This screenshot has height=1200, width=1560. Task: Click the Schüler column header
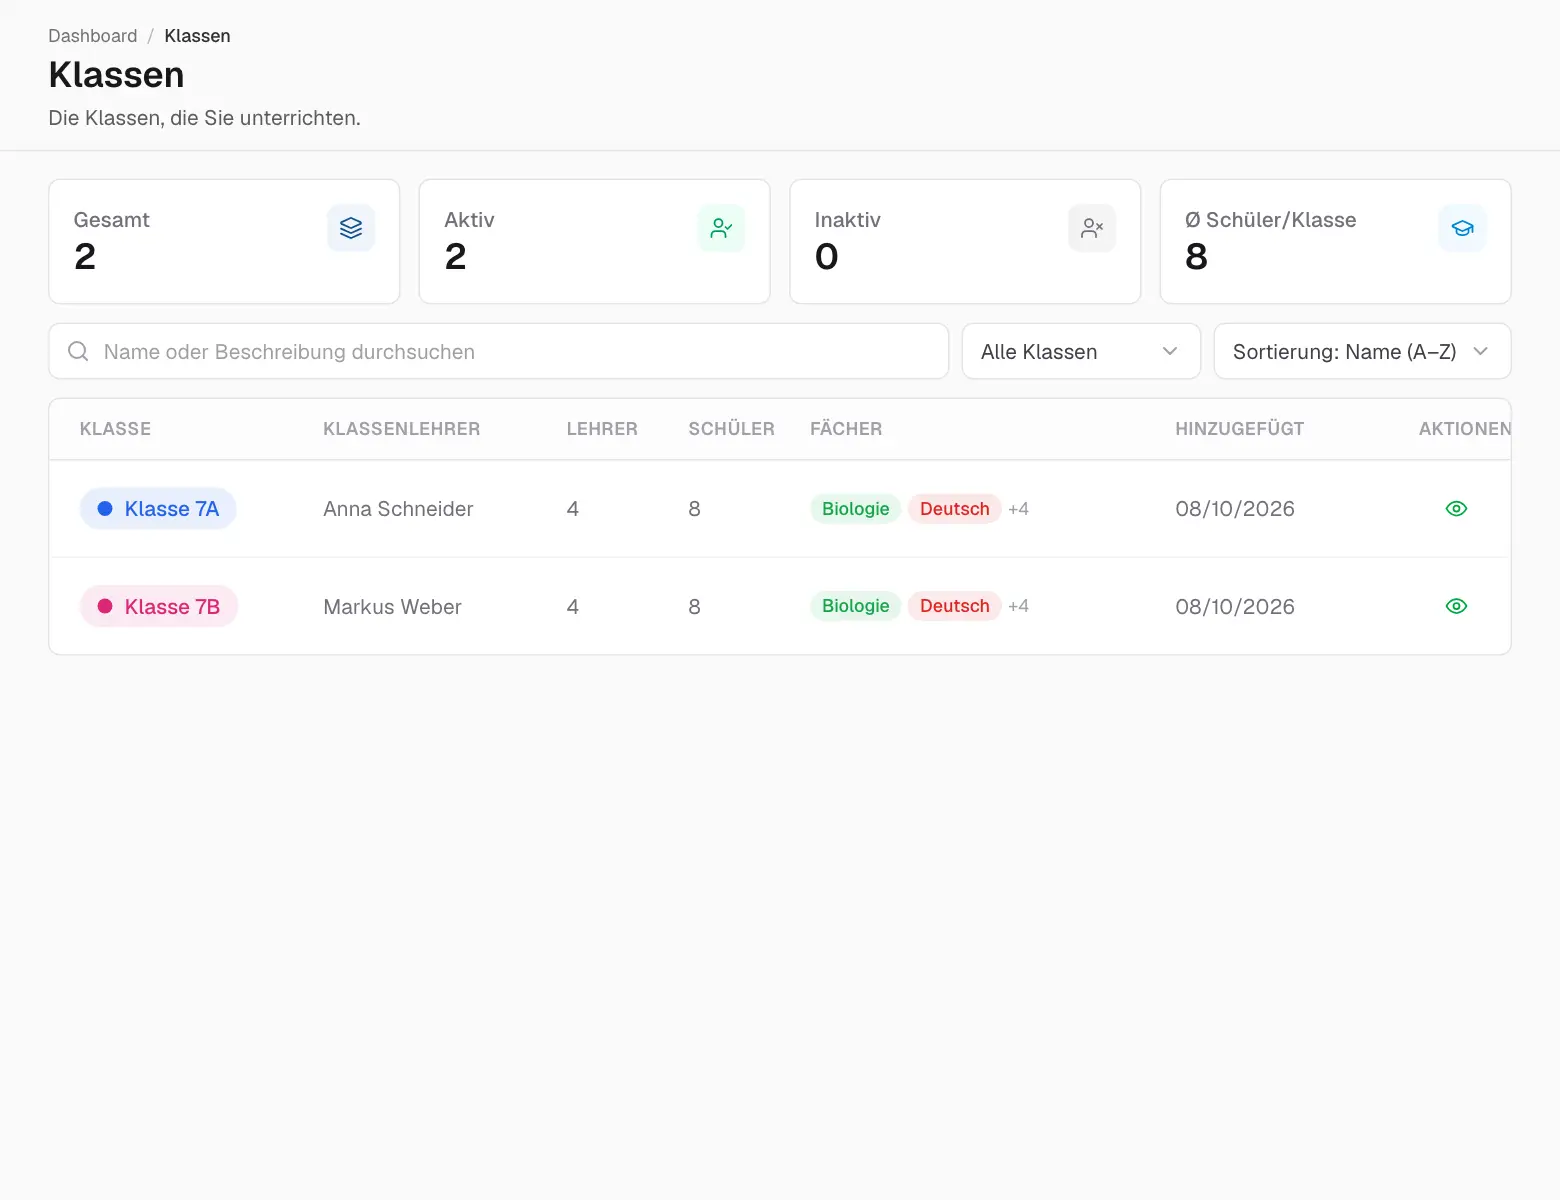pyautogui.click(x=731, y=429)
